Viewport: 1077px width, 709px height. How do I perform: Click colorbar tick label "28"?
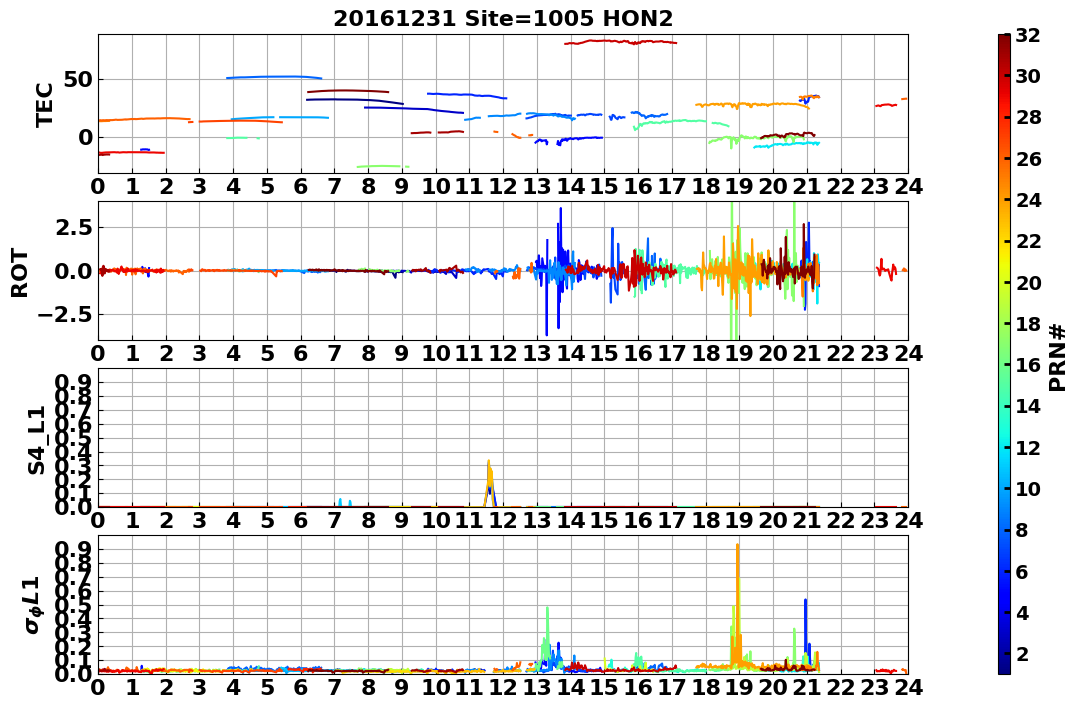click(x=1028, y=117)
